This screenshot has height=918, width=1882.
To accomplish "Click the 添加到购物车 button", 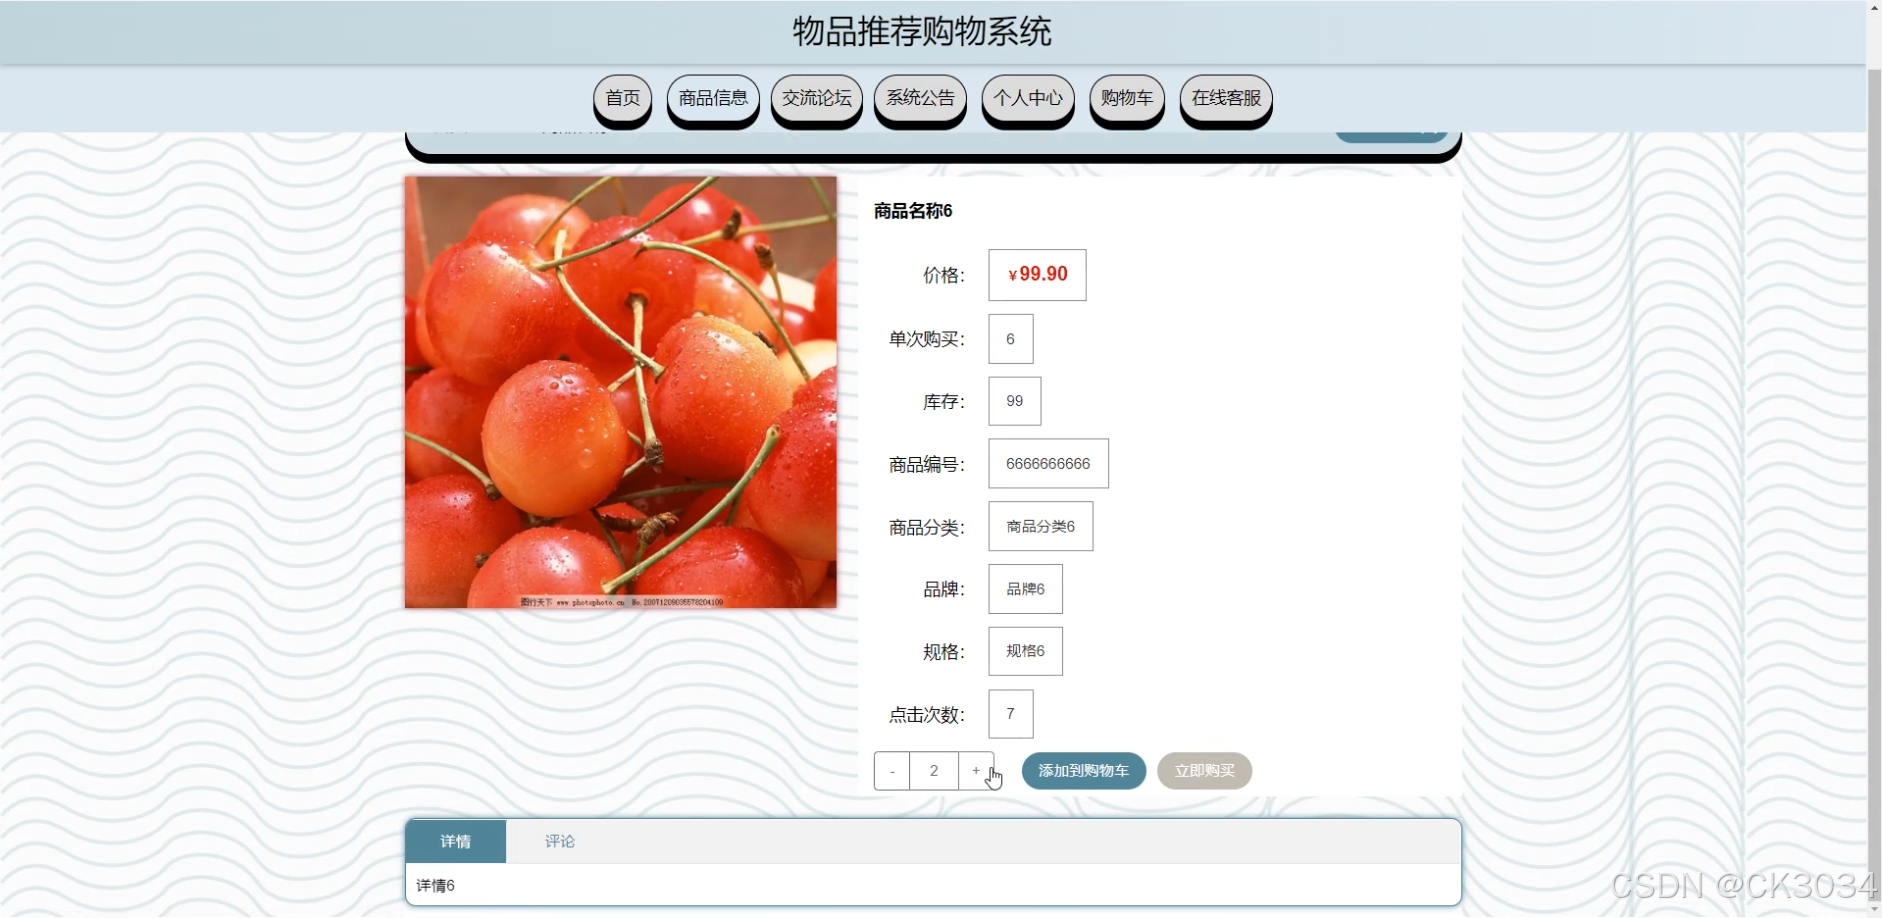I will coord(1084,771).
